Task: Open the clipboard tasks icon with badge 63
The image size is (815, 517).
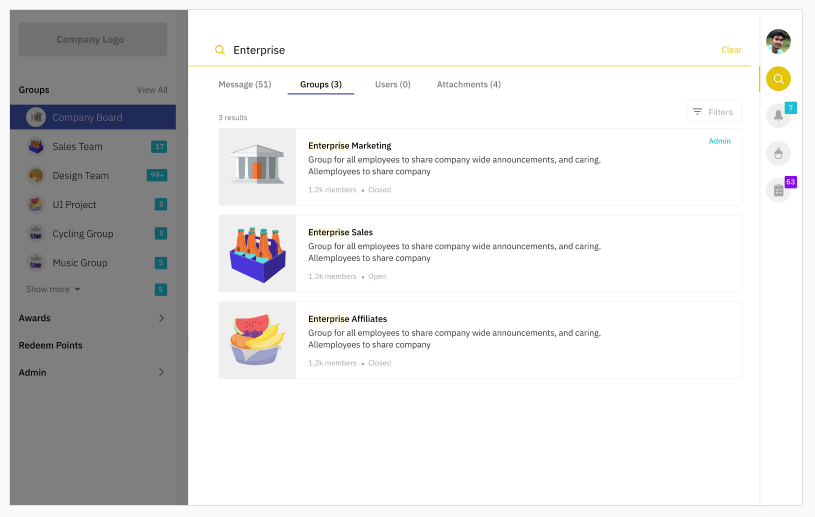Action: click(x=778, y=190)
